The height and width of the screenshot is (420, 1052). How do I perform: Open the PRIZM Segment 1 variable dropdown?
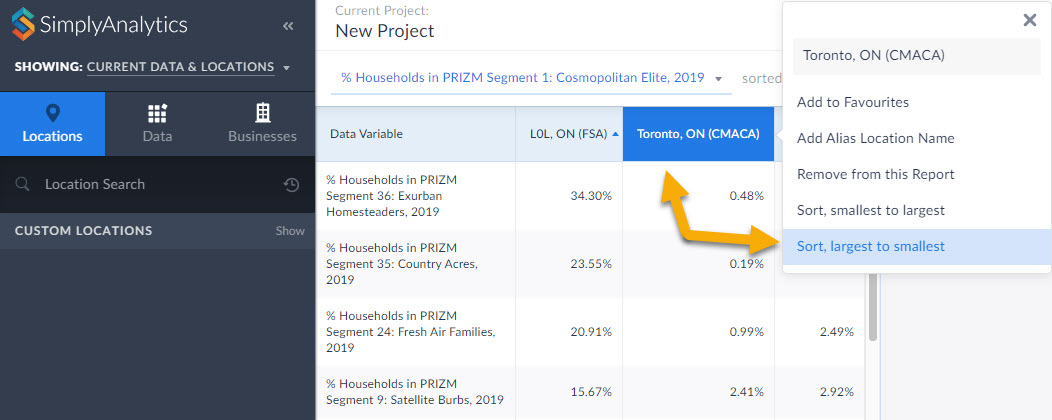[531, 78]
